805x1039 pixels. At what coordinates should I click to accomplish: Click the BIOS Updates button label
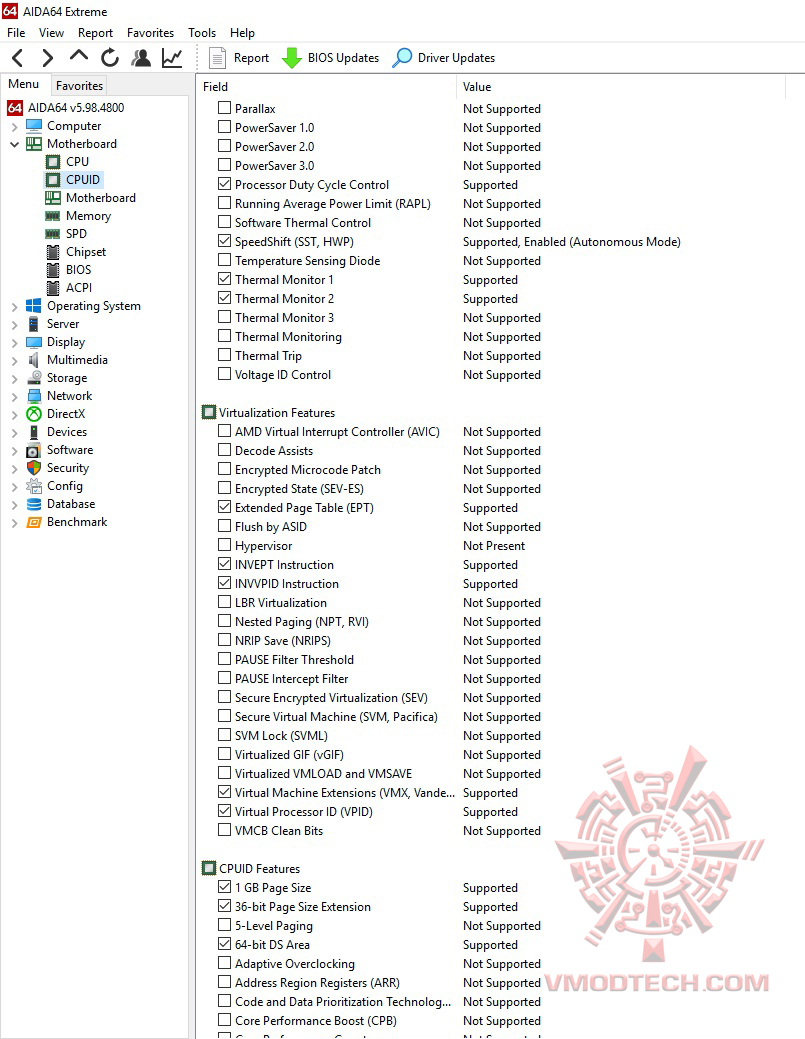[343, 58]
